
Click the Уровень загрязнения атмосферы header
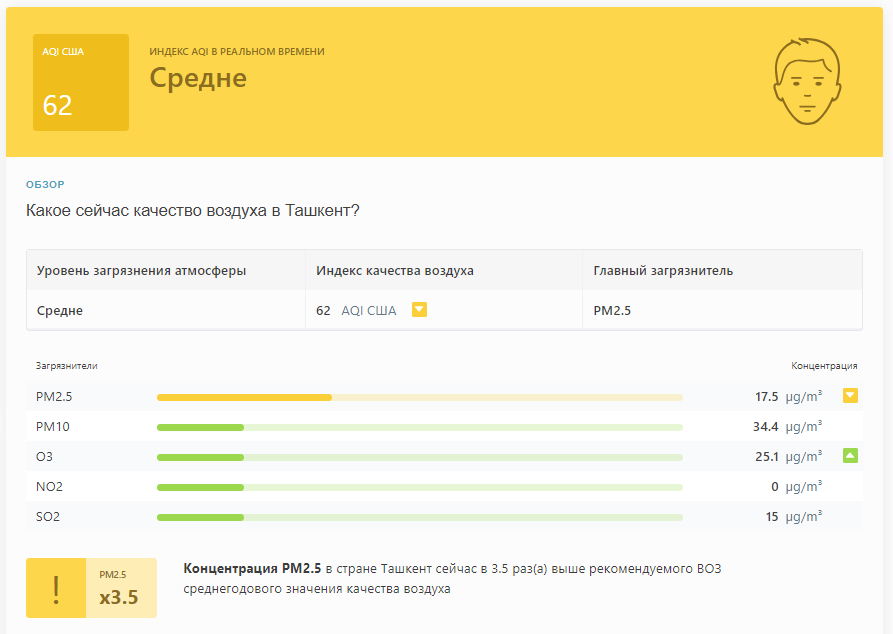pyautogui.click(x=141, y=271)
